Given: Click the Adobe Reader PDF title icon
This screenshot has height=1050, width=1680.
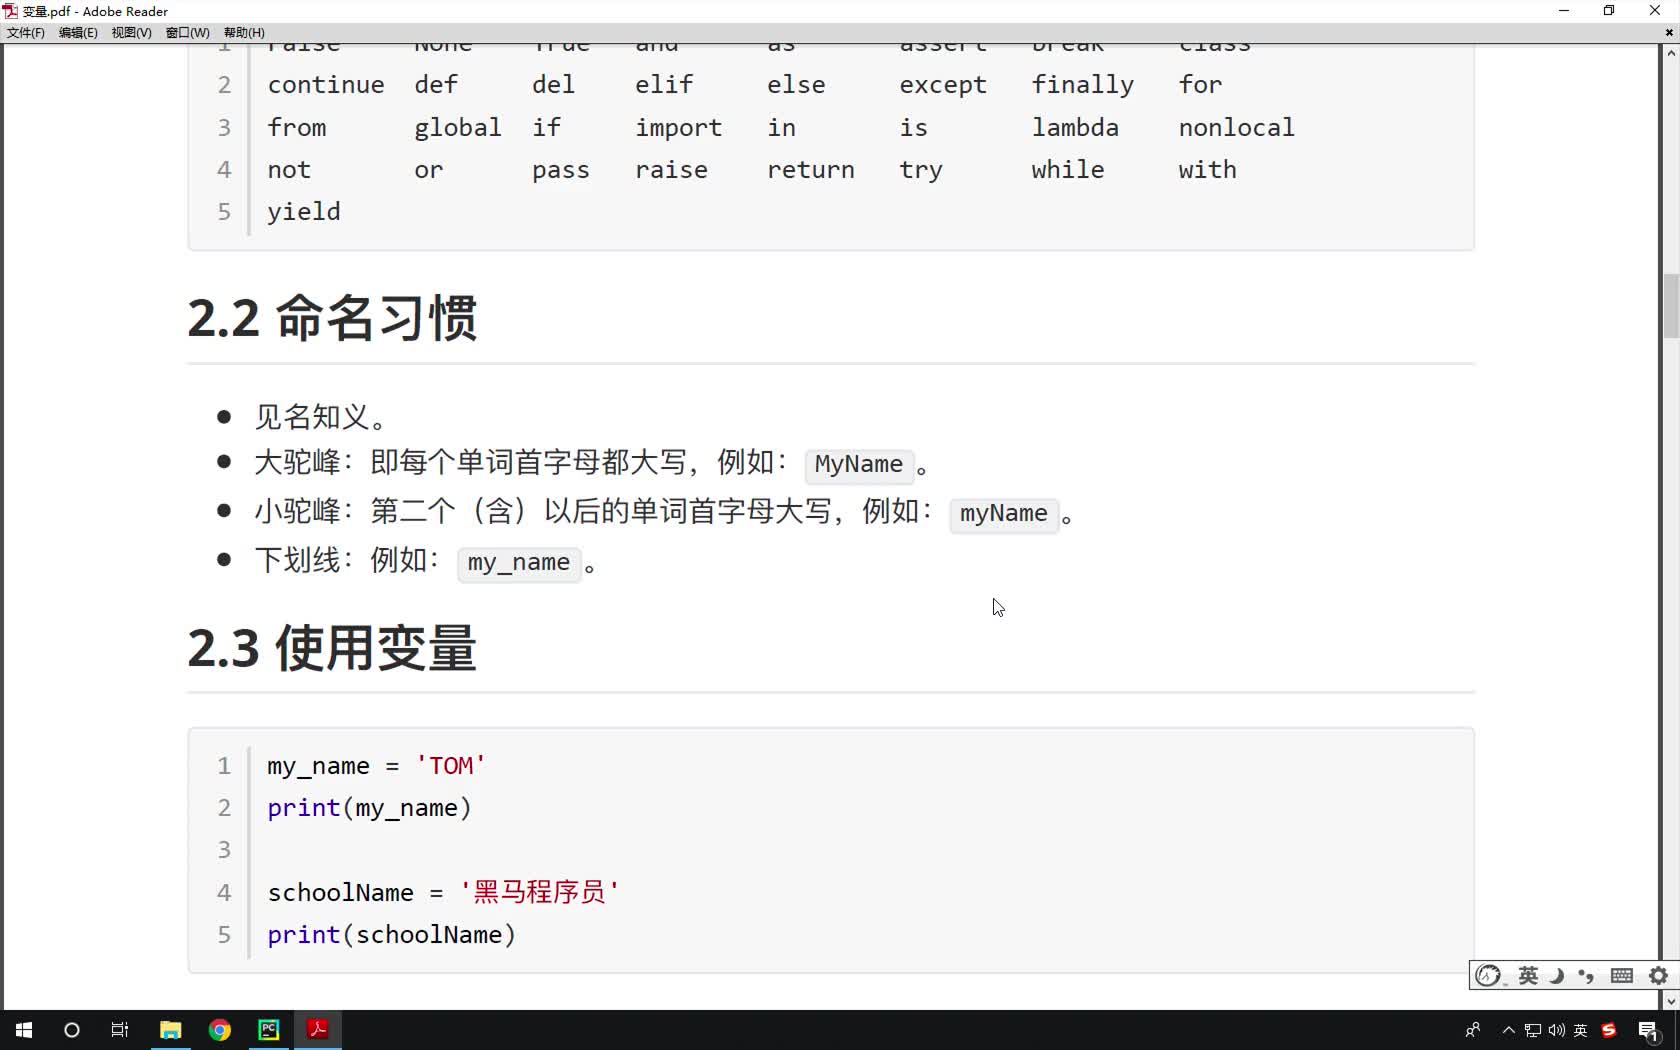Looking at the screenshot, I should [x=11, y=11].
